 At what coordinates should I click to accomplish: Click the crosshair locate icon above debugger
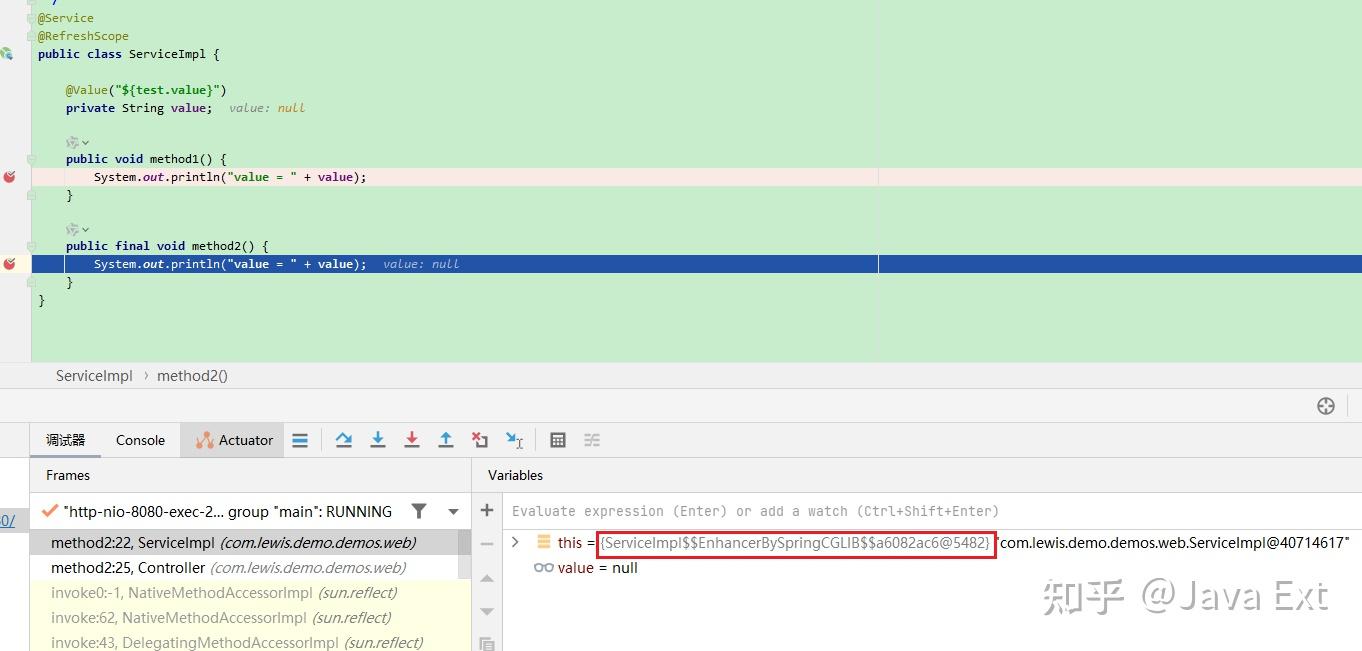click(1326, 406)
